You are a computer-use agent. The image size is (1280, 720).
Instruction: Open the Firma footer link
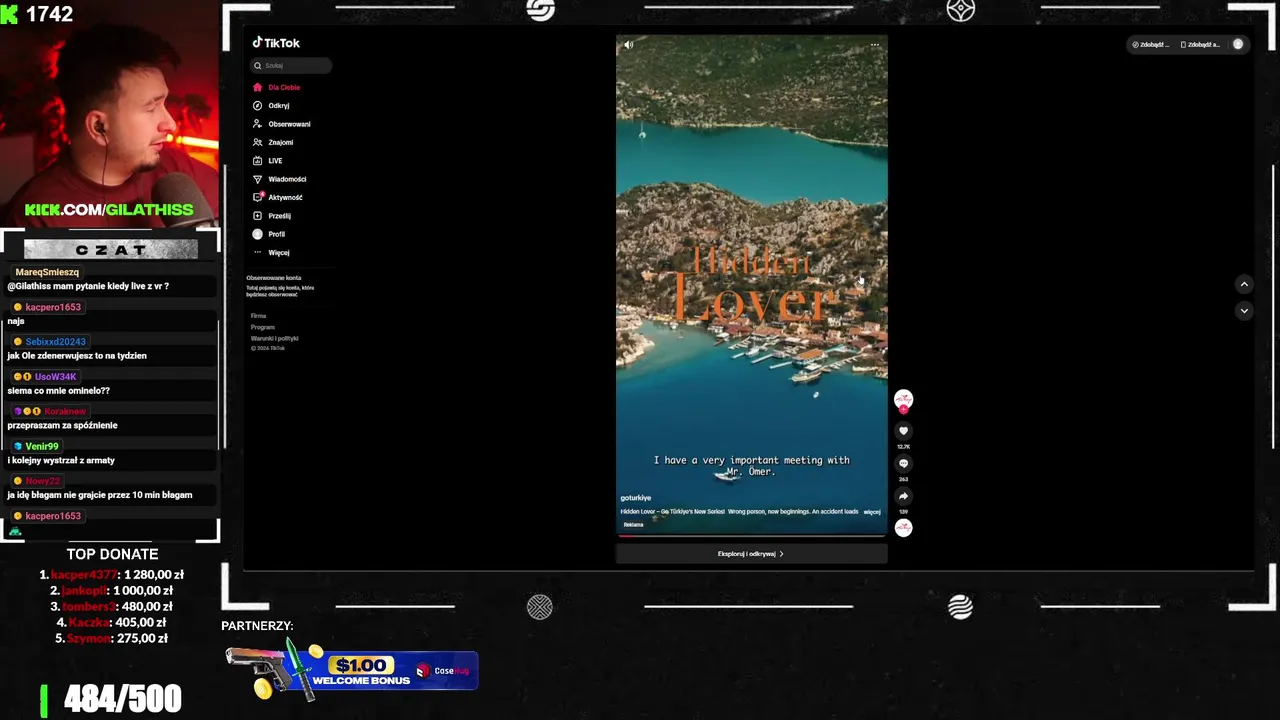pyautogui.click(x=258, y=316)
